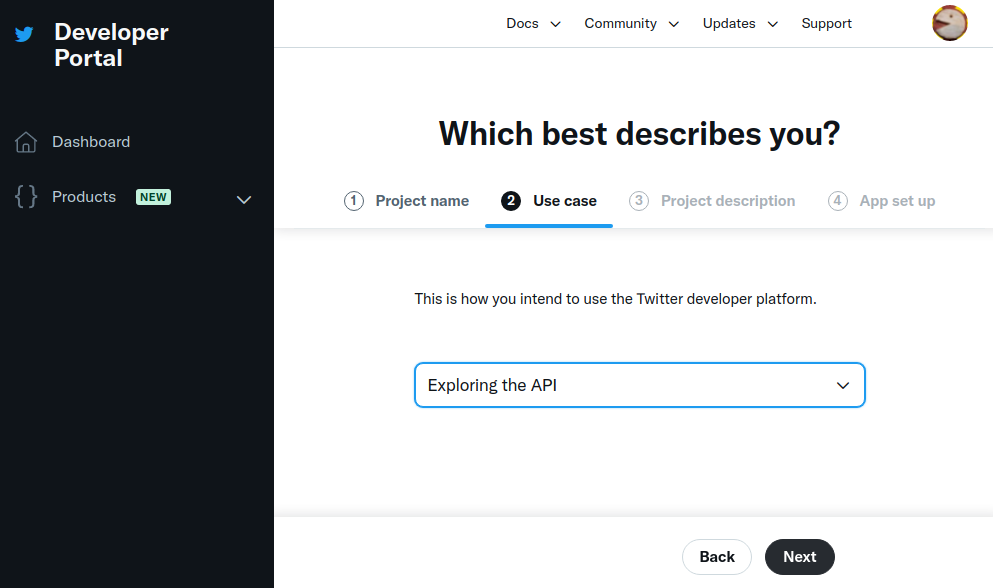Image resolution: width=993 pixels, height=588 pixels.
Task: Open the Dashboard via its home icon
Action: pyautogui.click(x=24, y=141)
